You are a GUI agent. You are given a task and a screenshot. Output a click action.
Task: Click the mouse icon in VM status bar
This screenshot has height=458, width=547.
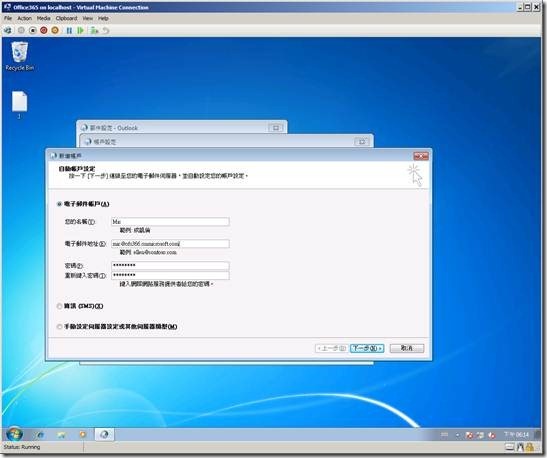(x=520, y=447)
